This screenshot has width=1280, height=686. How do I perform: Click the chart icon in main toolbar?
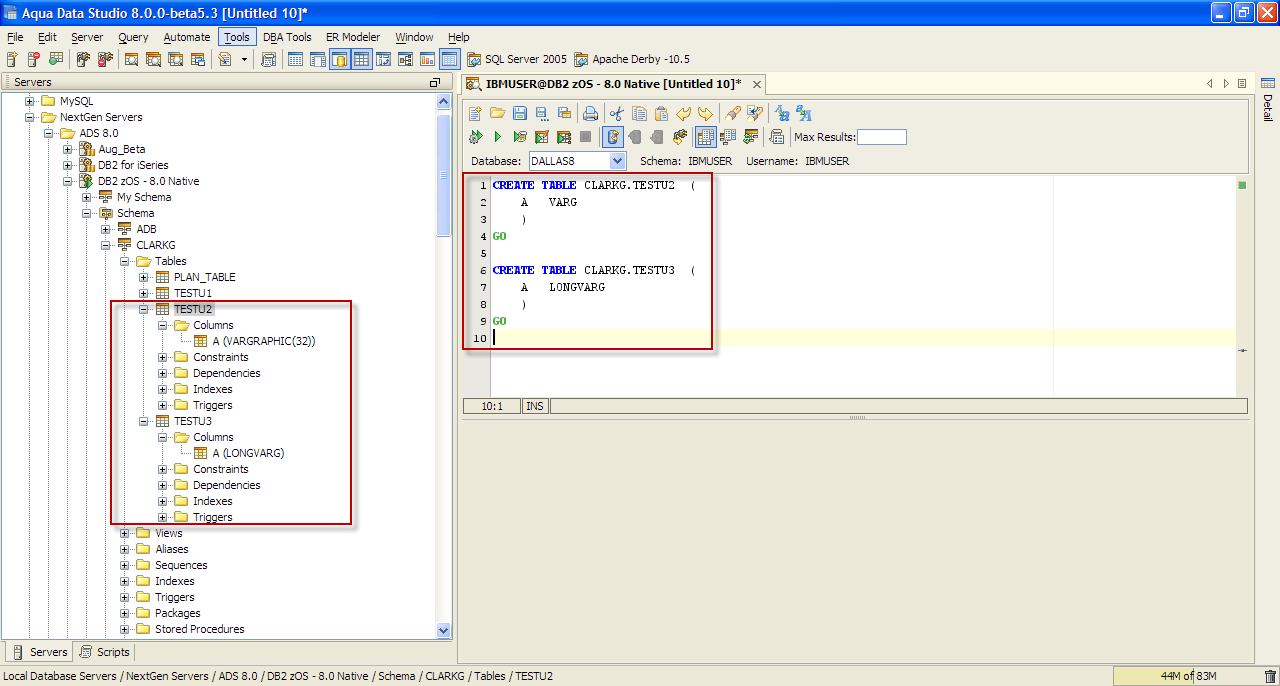coord(427,60)
